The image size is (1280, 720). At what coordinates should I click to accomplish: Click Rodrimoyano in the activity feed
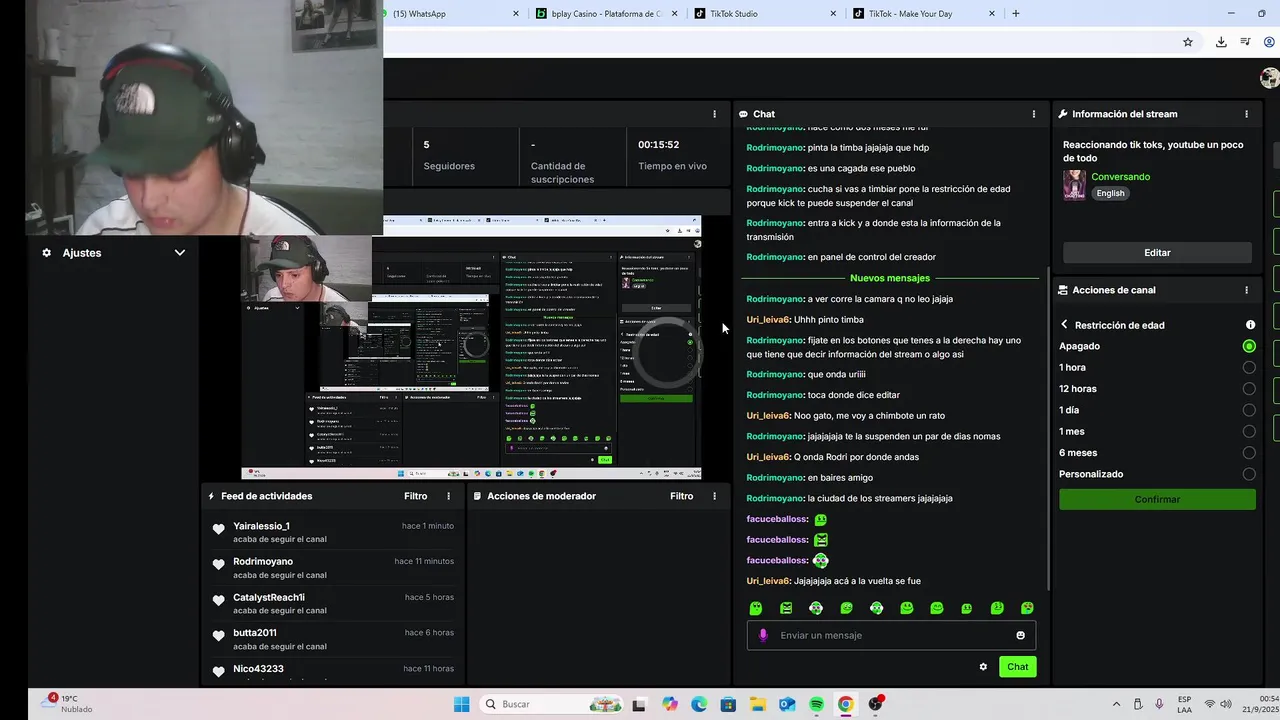pos(263,562)
